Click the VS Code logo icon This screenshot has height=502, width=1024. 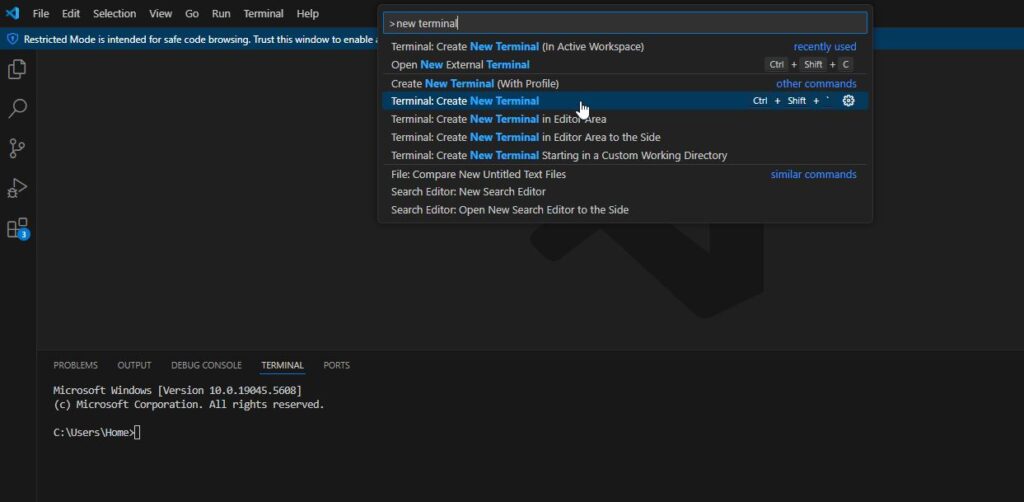[x=13, y=14]
